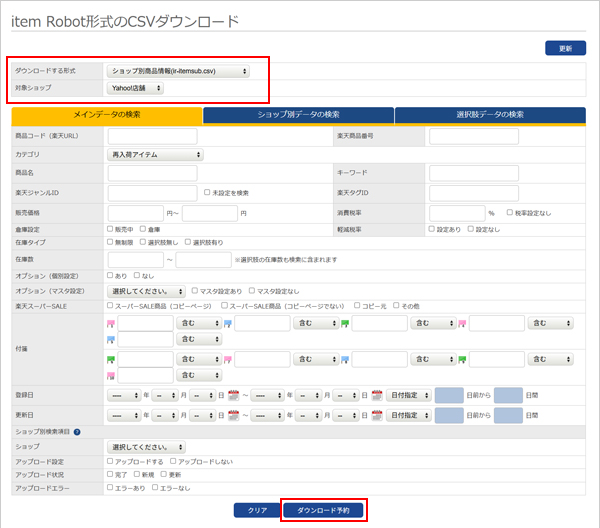Tick the その他 checkbox

(x=396, y=305)
